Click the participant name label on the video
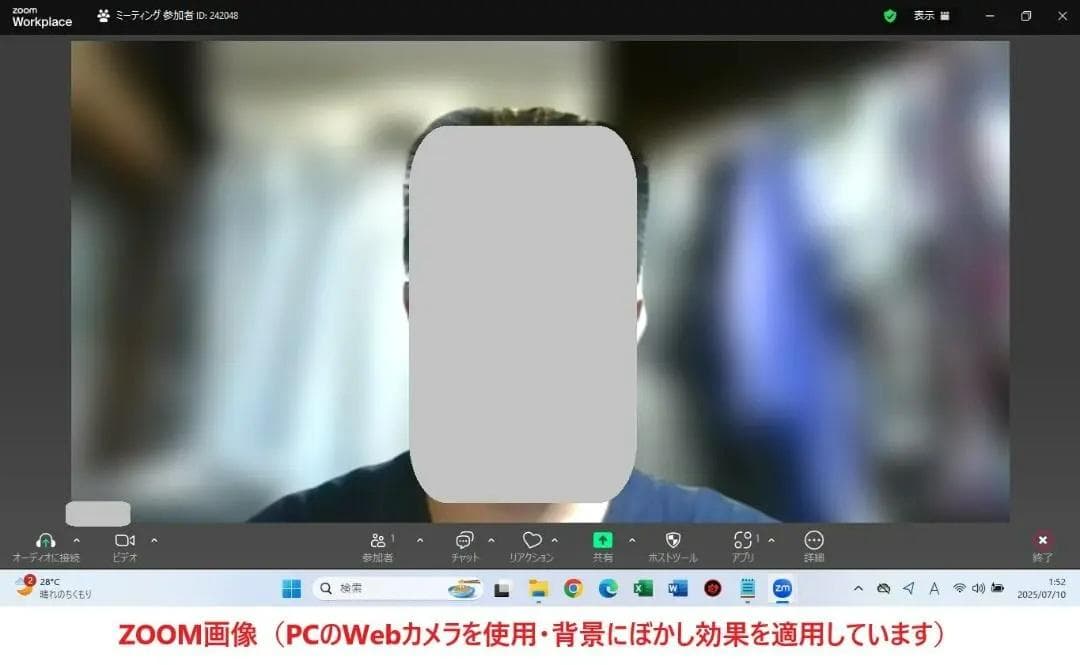The image size is (1080, 665). [96, 513]
